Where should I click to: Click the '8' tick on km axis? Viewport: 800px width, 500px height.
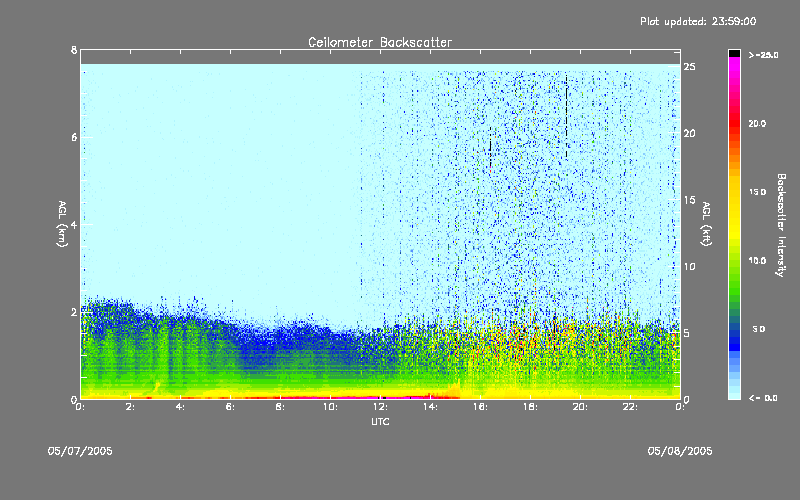74,50
